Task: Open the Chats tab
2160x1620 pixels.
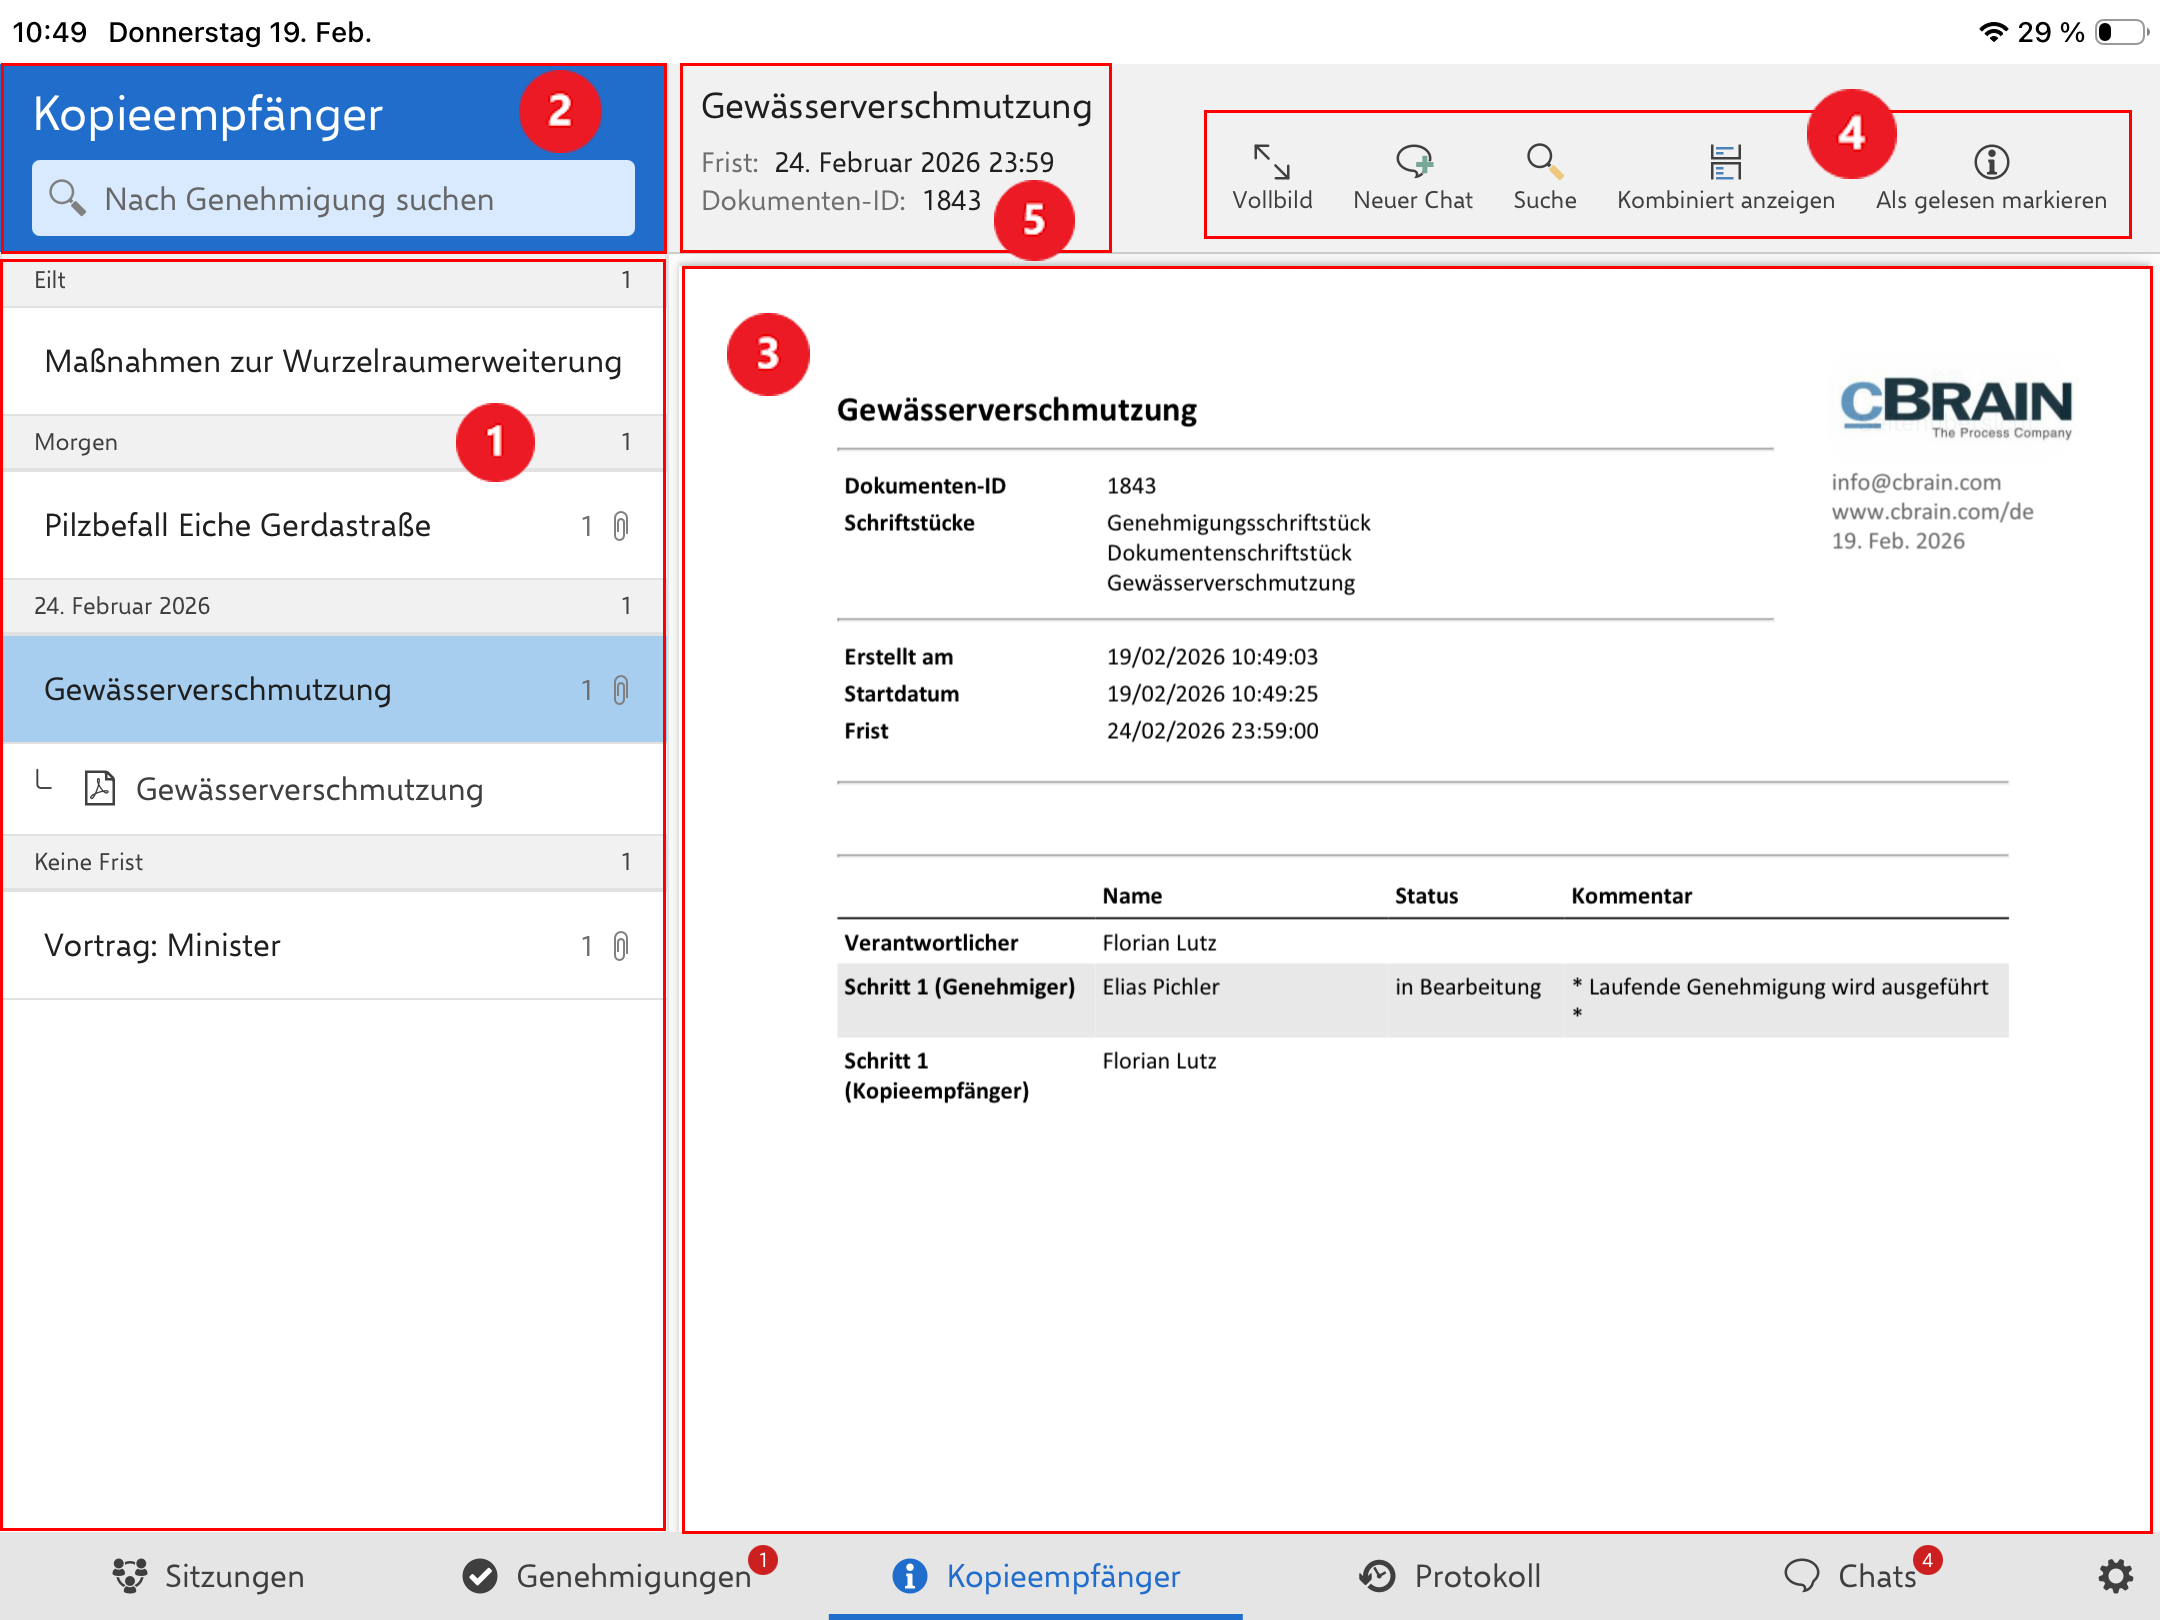Action: point(1853,1576)
